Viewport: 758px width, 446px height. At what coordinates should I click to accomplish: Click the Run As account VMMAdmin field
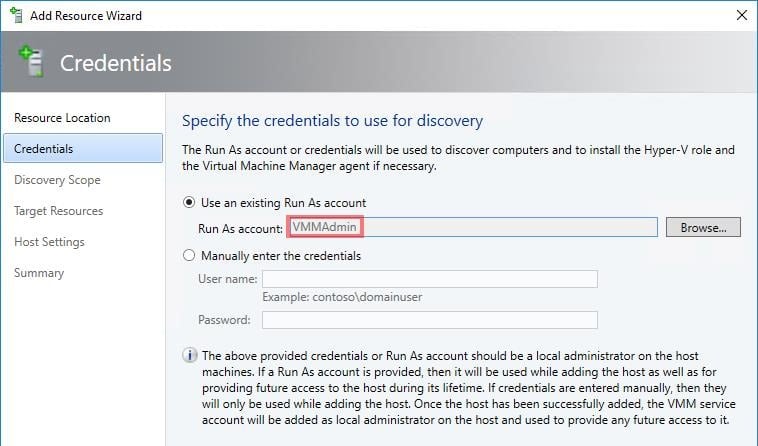point(472,227)
